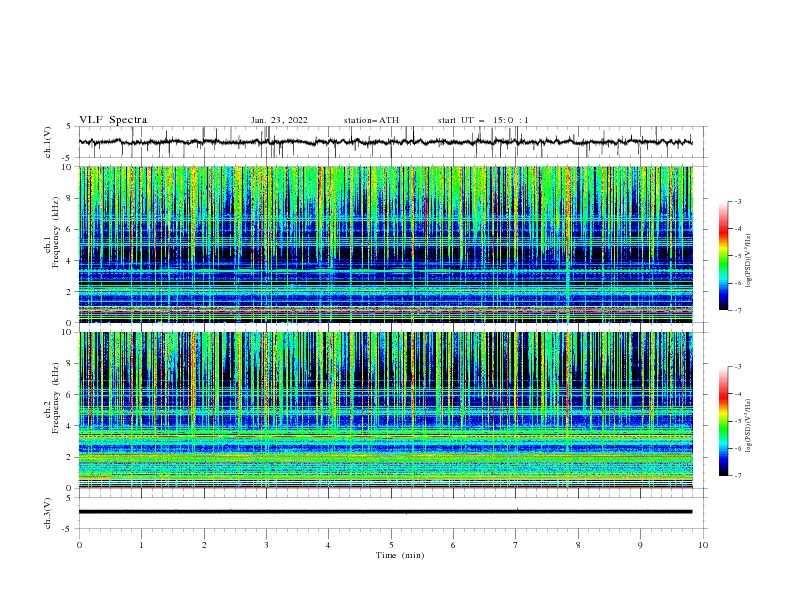Click the "start UT = 15:0 :1" text
Viewport: 792px width, 612px height.
pos(483,120)
